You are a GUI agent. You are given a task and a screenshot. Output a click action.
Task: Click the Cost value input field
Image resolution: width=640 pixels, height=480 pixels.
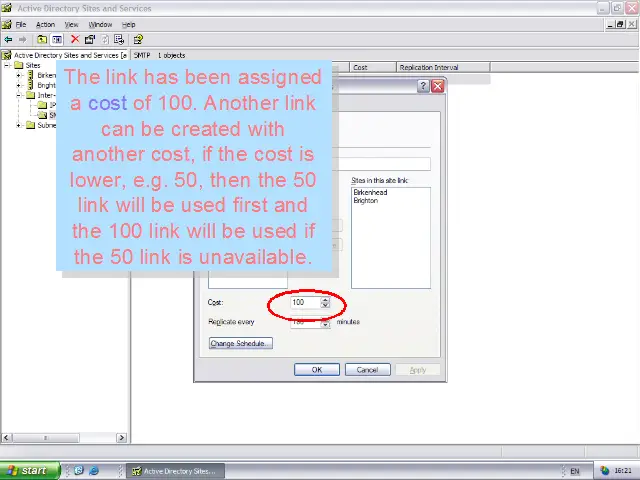pos(304,302)
